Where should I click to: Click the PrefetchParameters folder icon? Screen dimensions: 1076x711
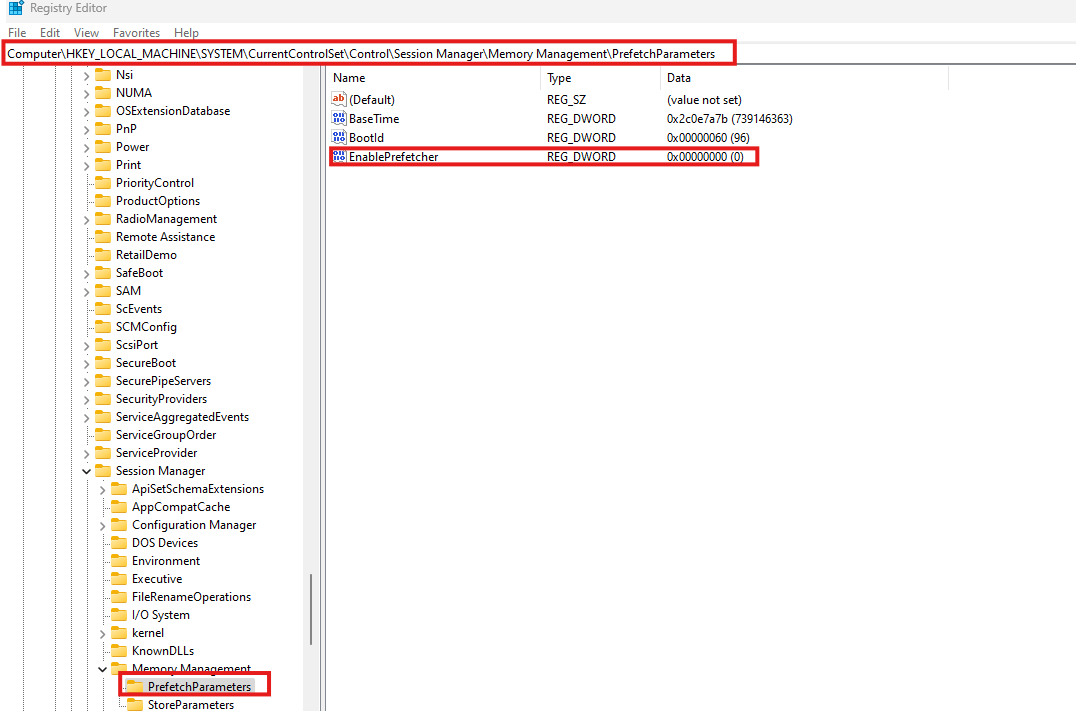click(x=136, y=686)
